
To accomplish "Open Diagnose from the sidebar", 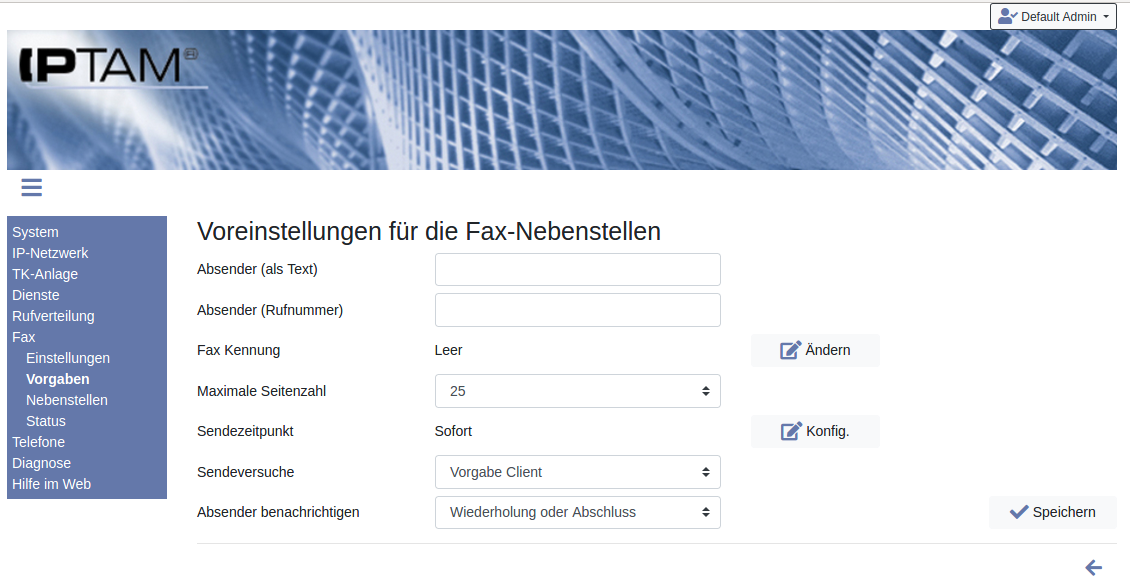I will tap(41, 463).
